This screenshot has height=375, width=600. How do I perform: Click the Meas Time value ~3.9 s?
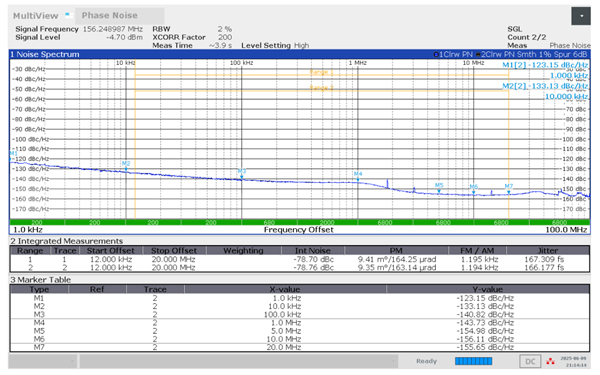coord(220,45)
